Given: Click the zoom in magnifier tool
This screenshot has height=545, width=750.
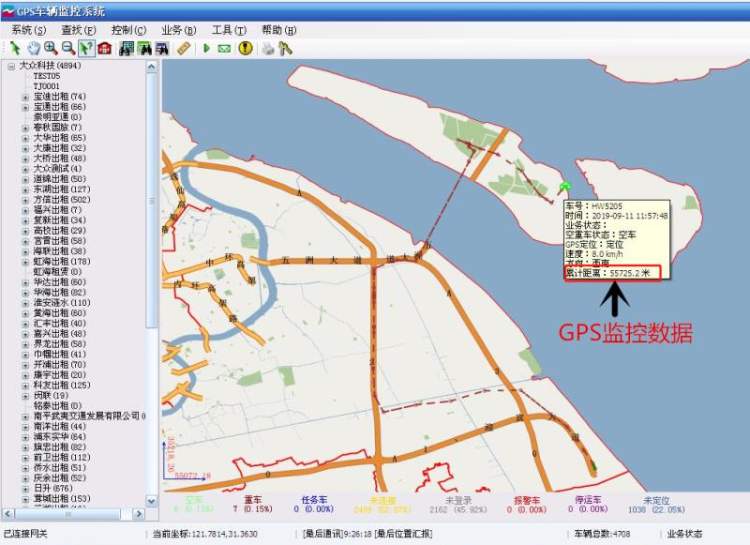Looking at the screenshot, I should 50,48.
